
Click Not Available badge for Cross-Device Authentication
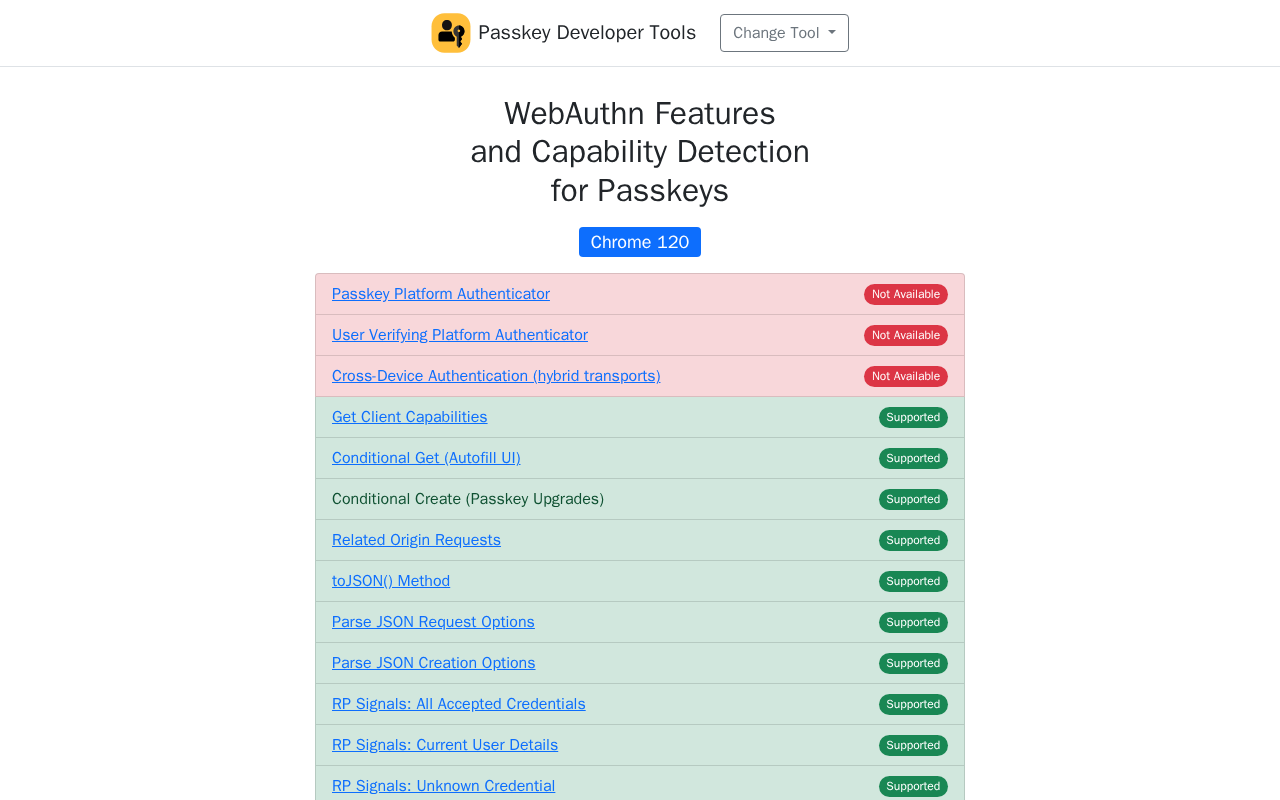[x=906, y=376]
